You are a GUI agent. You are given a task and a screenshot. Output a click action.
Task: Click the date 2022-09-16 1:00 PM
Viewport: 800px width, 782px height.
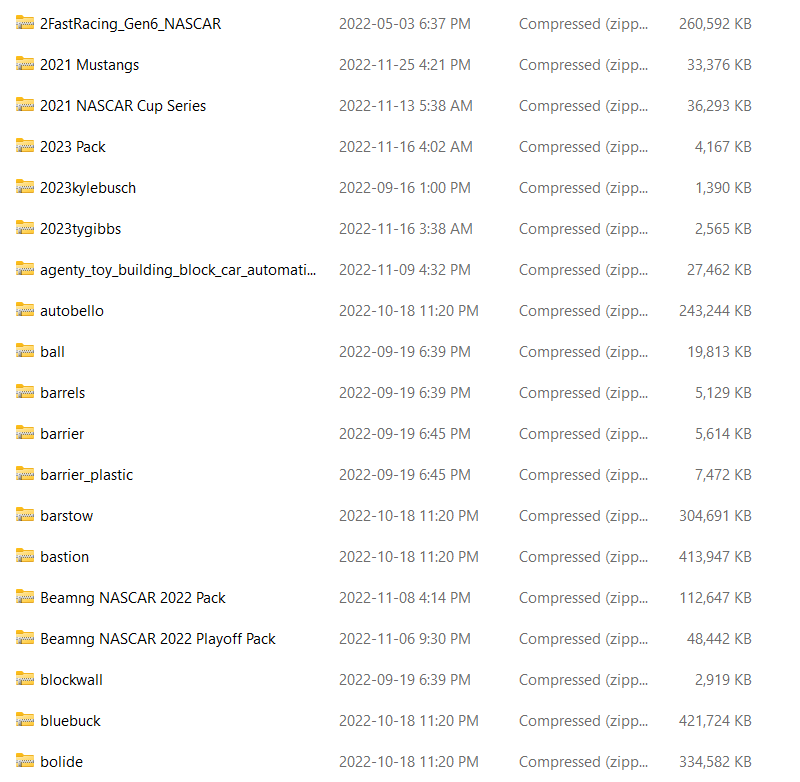[405, 188]
